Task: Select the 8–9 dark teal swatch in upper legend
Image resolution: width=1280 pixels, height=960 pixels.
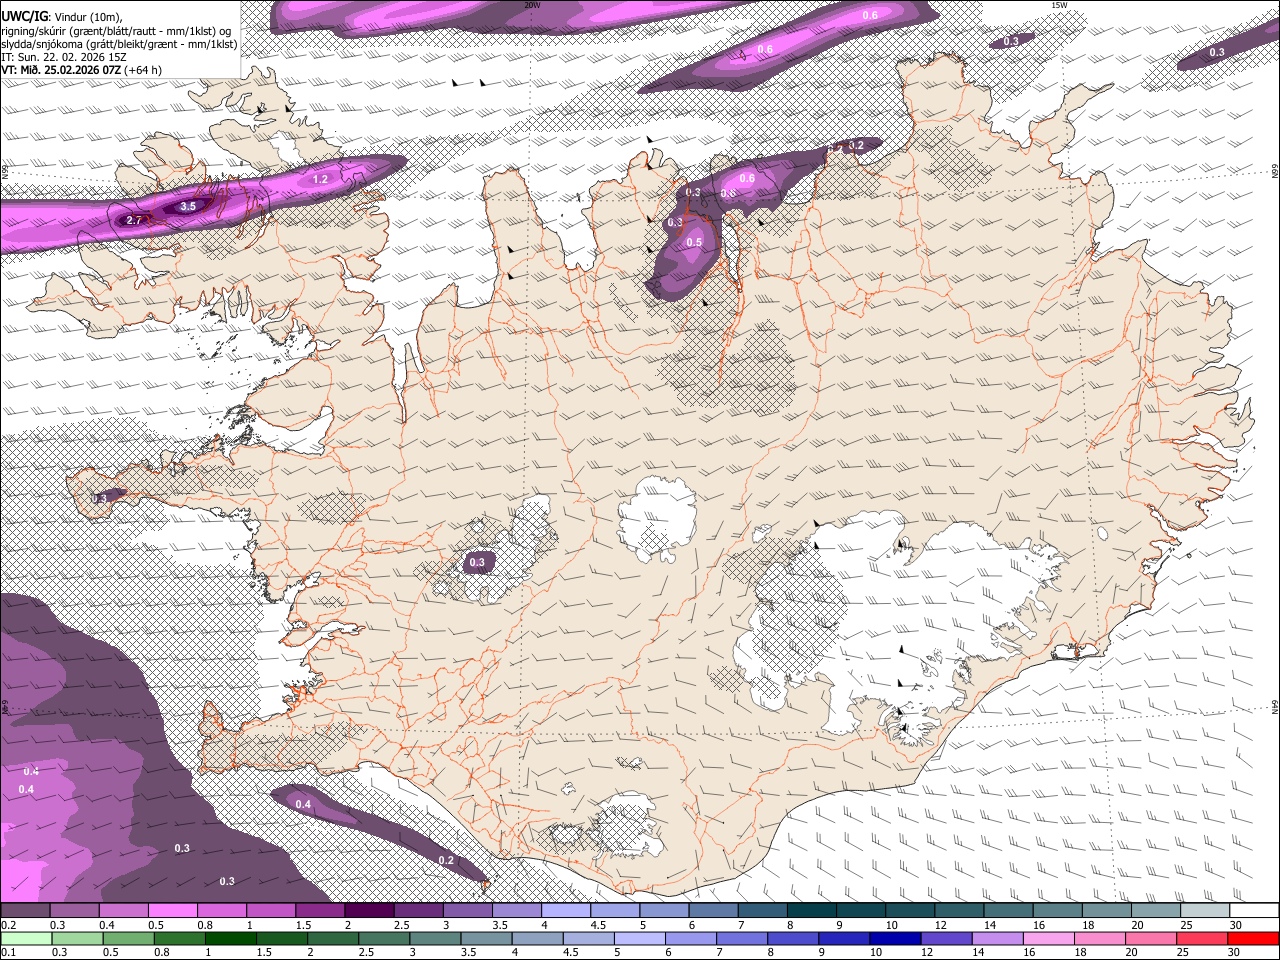Action: (x=812, y=911)
